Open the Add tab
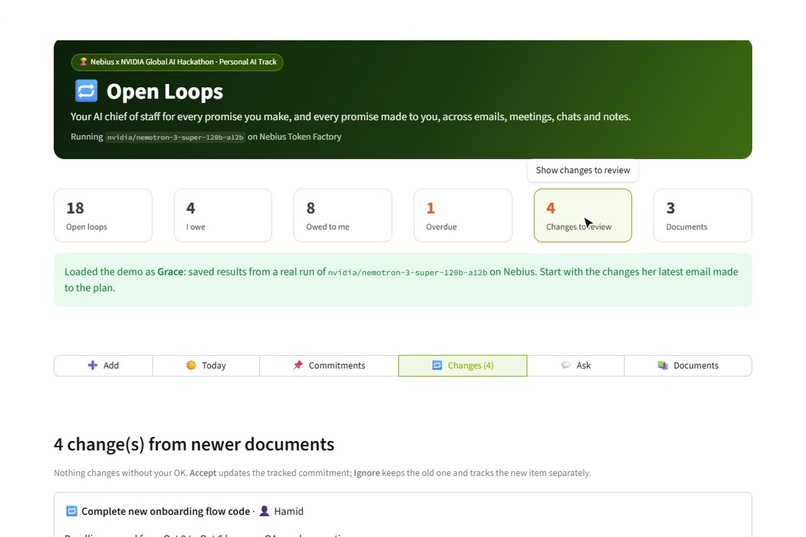The image size is (806, 537). [x=103, y=366]
